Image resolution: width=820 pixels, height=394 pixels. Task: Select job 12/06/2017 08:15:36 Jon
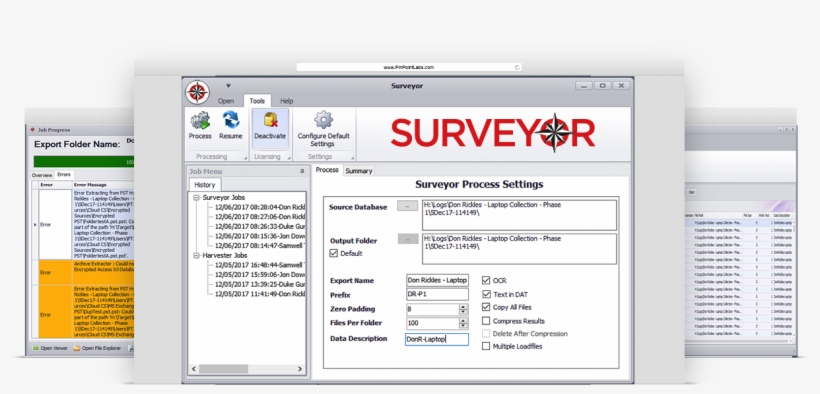260,236
